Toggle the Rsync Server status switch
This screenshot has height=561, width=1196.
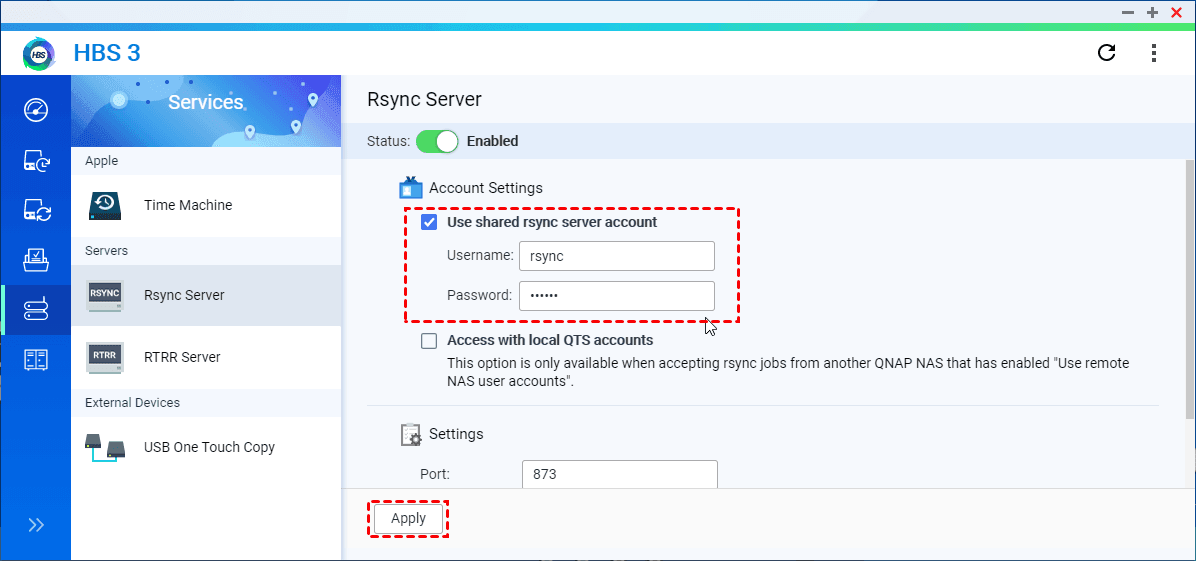pos(437,141)
